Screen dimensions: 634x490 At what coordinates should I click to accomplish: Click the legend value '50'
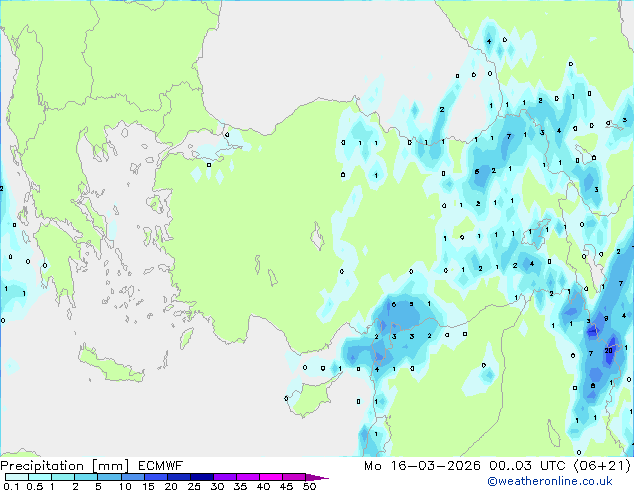309,486
